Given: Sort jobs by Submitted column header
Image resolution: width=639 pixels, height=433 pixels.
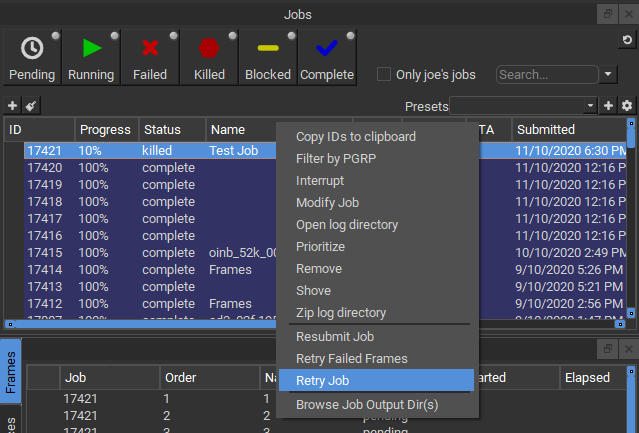Looking at the screenshot, I should click(x=546, y=129).
